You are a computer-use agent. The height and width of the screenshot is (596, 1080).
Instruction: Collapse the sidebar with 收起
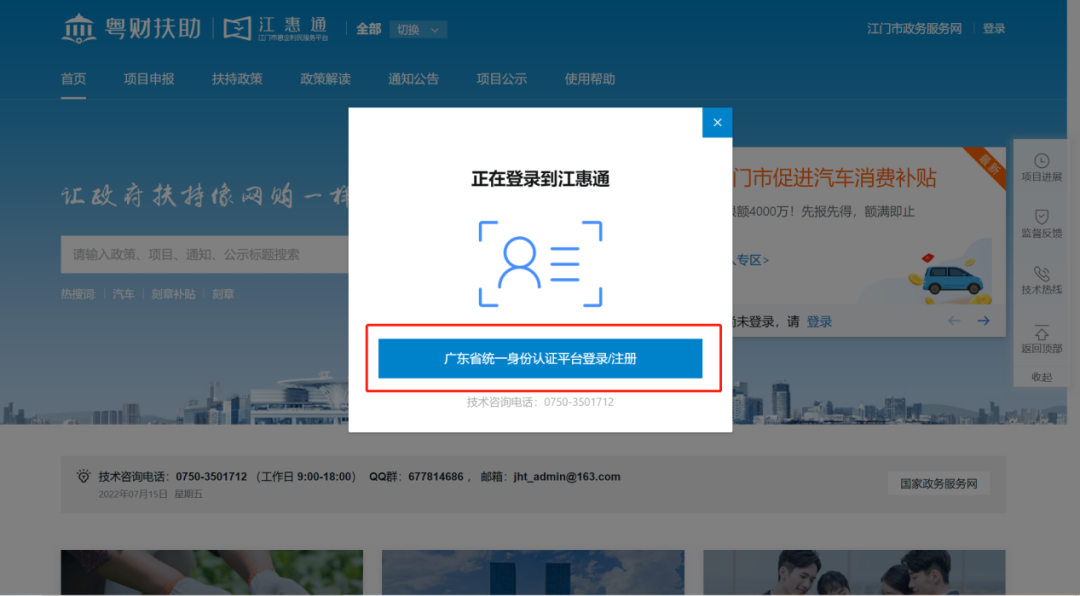coord(1041,377)
